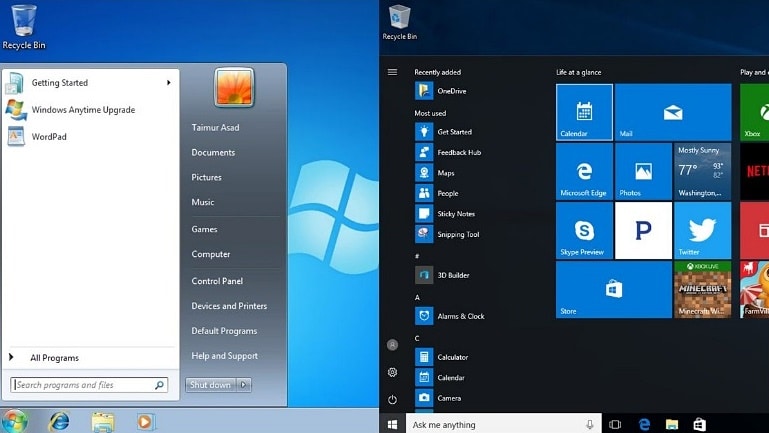Launch Internet Explorer from Windows 7 taskbar
Image resolution: width=769 pixels, height=433 pixels.
click(x=59, y=421)
